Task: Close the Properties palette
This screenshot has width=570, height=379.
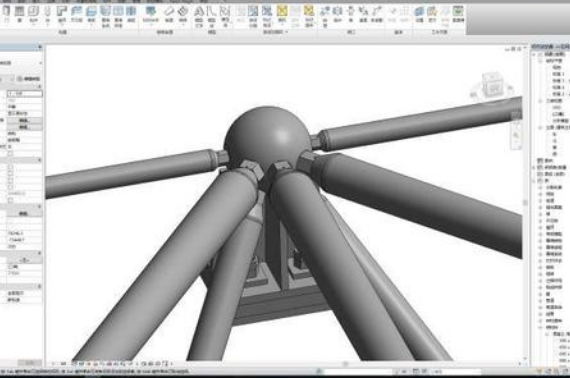Action: (x=40, y=47)
